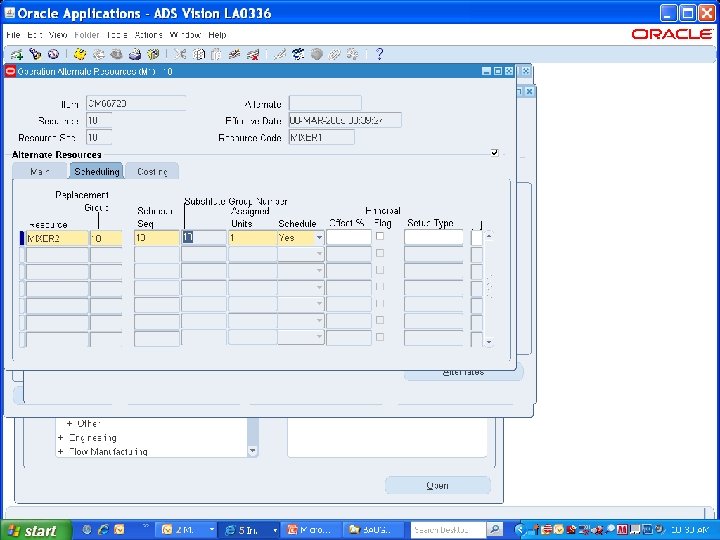Click the Internet Explorer quick launch icon

coord(103,530)
